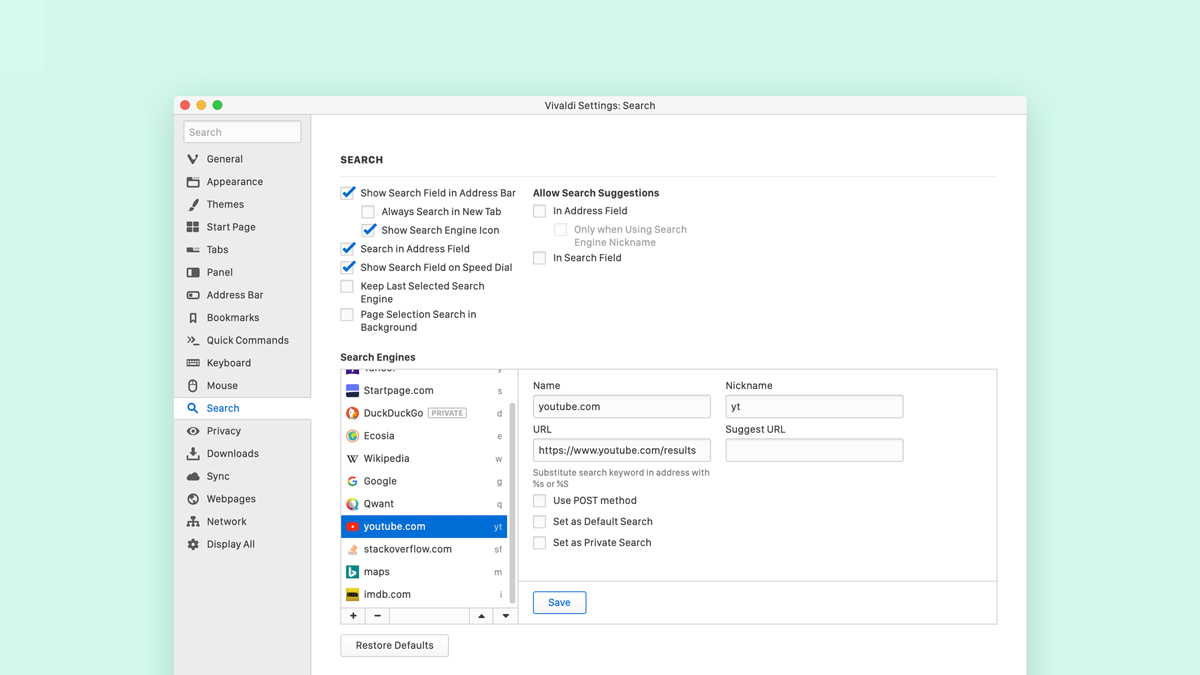
Task: Enable suggestions In Search Field
Action: (x=540, y=258)
